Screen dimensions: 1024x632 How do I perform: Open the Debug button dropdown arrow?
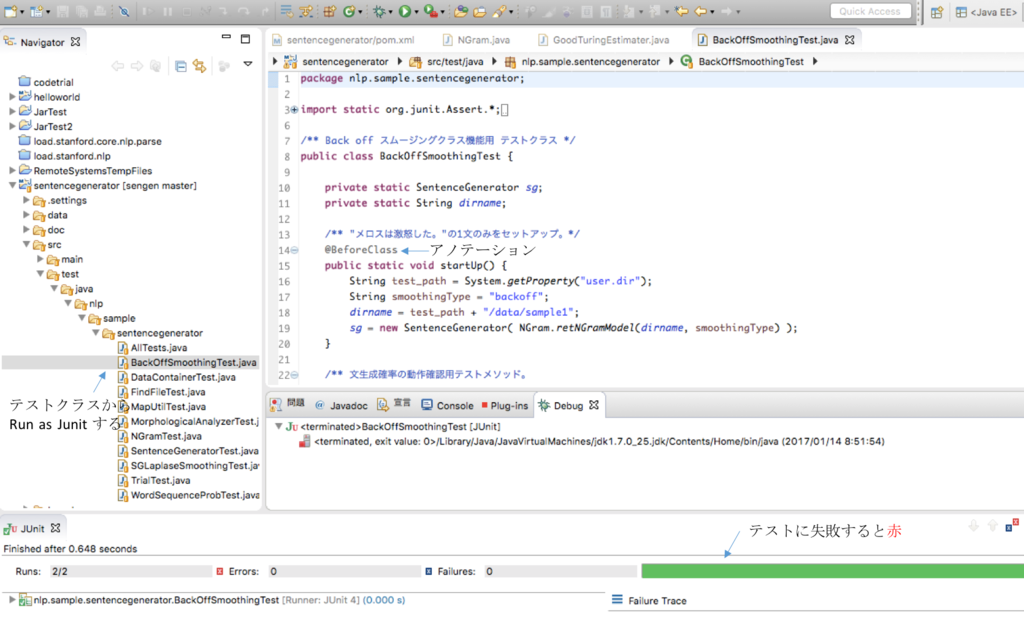tap(391, 12)
